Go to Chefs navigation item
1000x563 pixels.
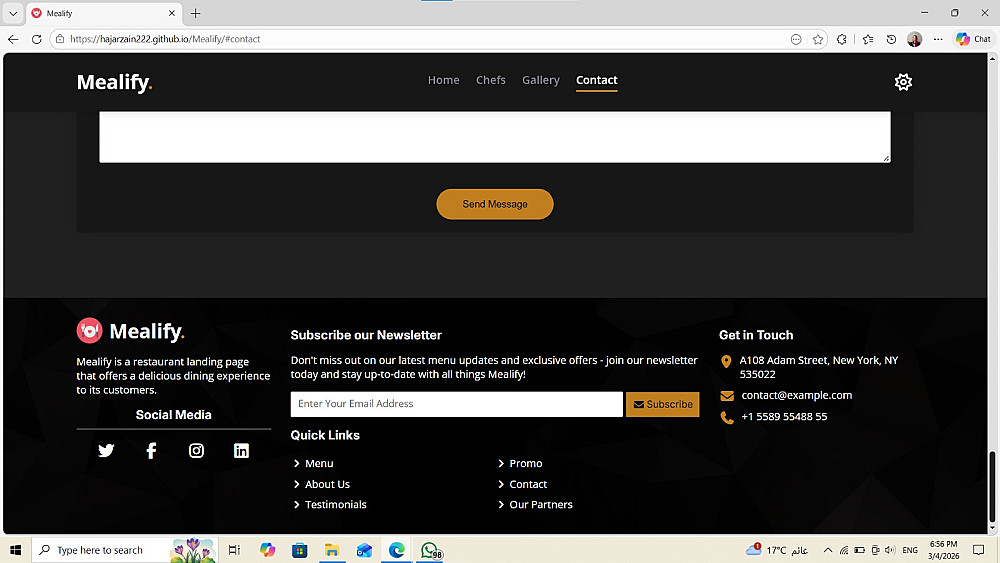point(490,80)
